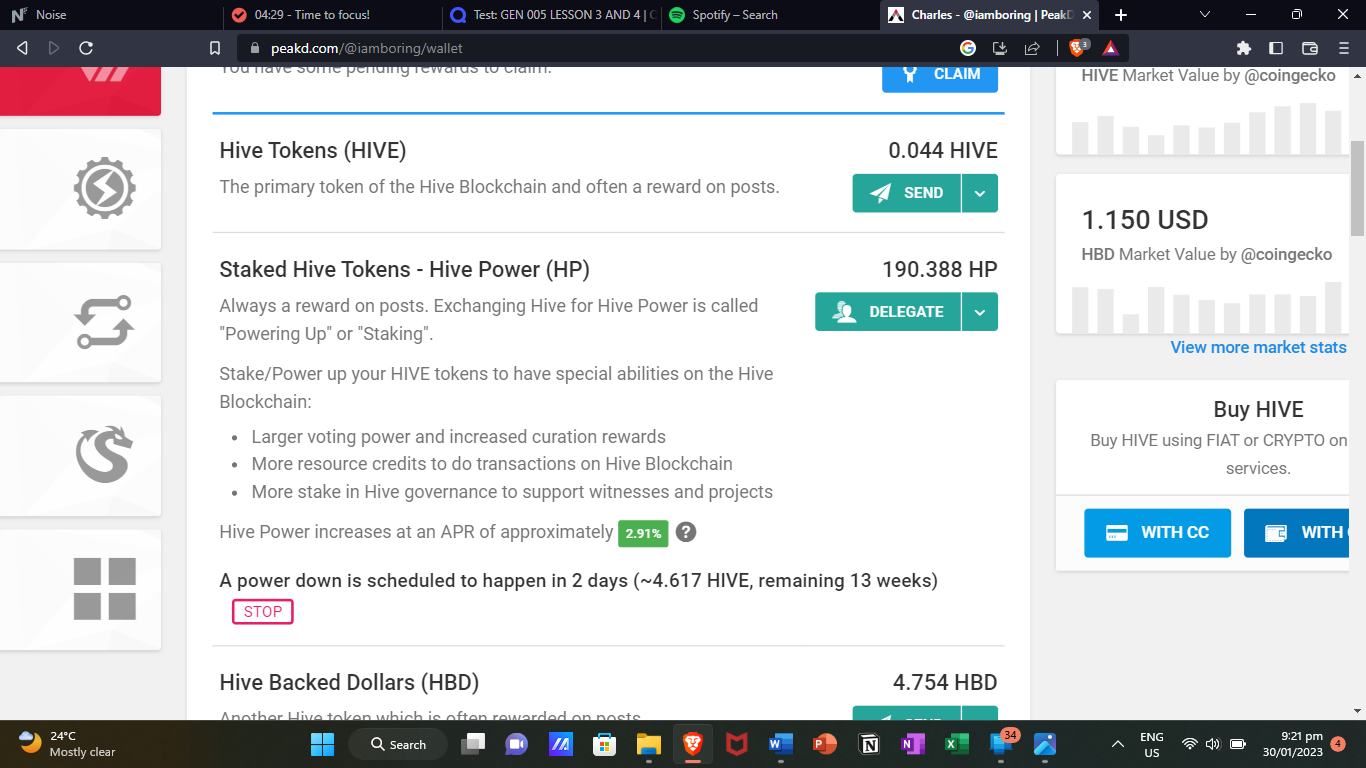Switch to the Test: GEN 005 LESSON tab
This screenshot has height=768, width=1366.
(x=550, y=15)
